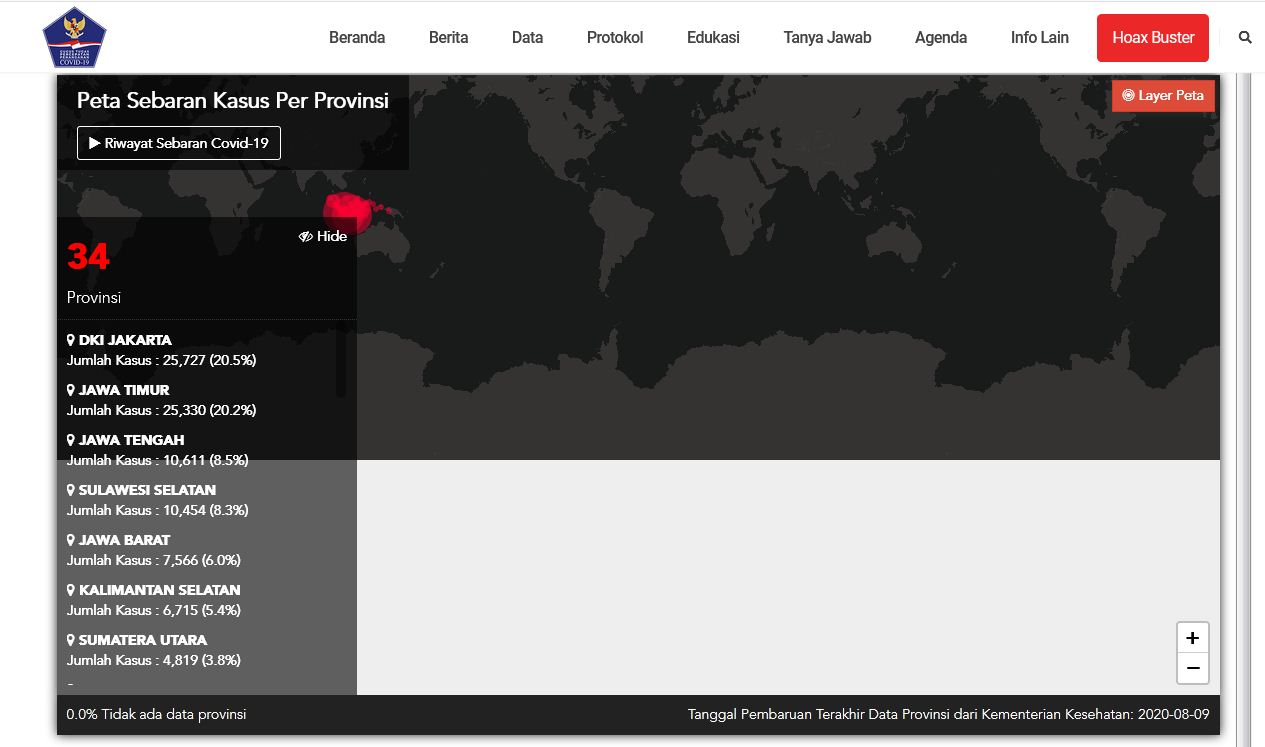Hide the province list panel

(x=323, y=236)
